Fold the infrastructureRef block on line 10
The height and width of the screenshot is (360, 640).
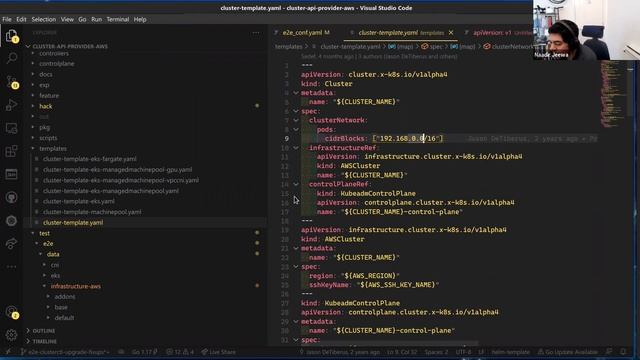point(296,148)
